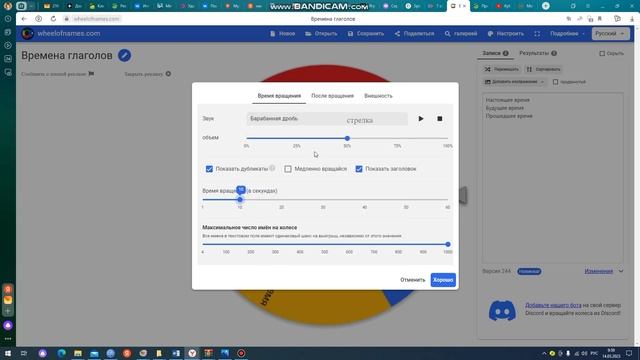Tick the advanced checkbox next to add image
The height and width of the screenshot is (360, 640).
556,82
